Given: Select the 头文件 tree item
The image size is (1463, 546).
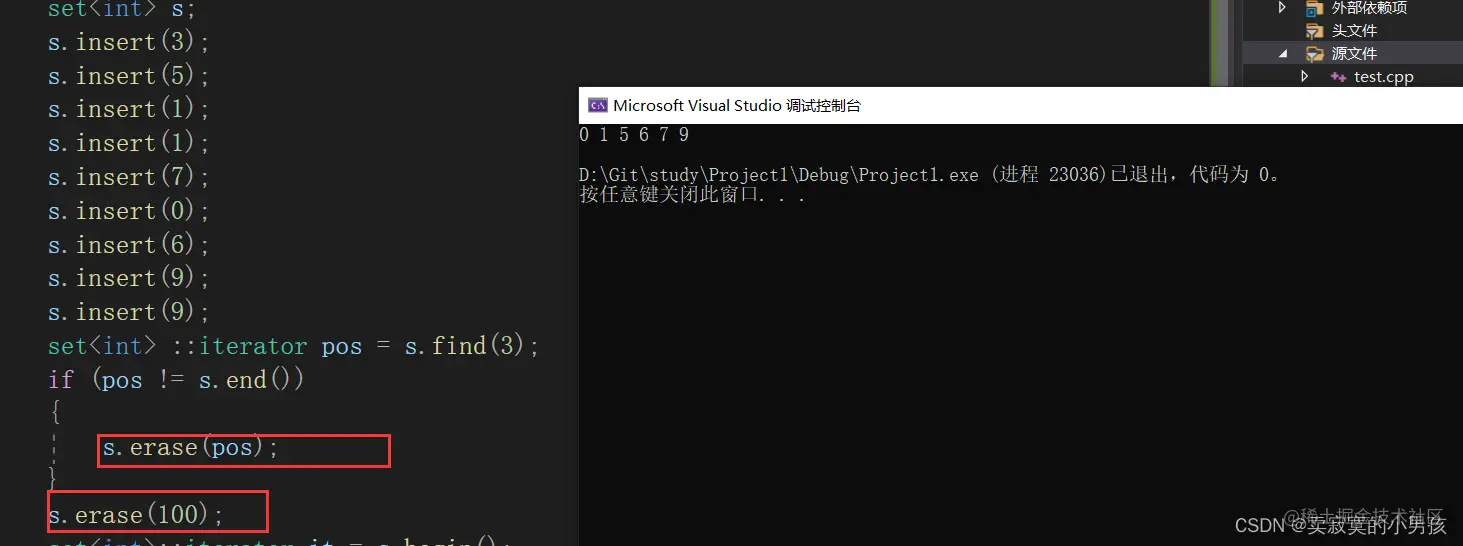Looking at the screenshot, I should (x=1354, y=31).
